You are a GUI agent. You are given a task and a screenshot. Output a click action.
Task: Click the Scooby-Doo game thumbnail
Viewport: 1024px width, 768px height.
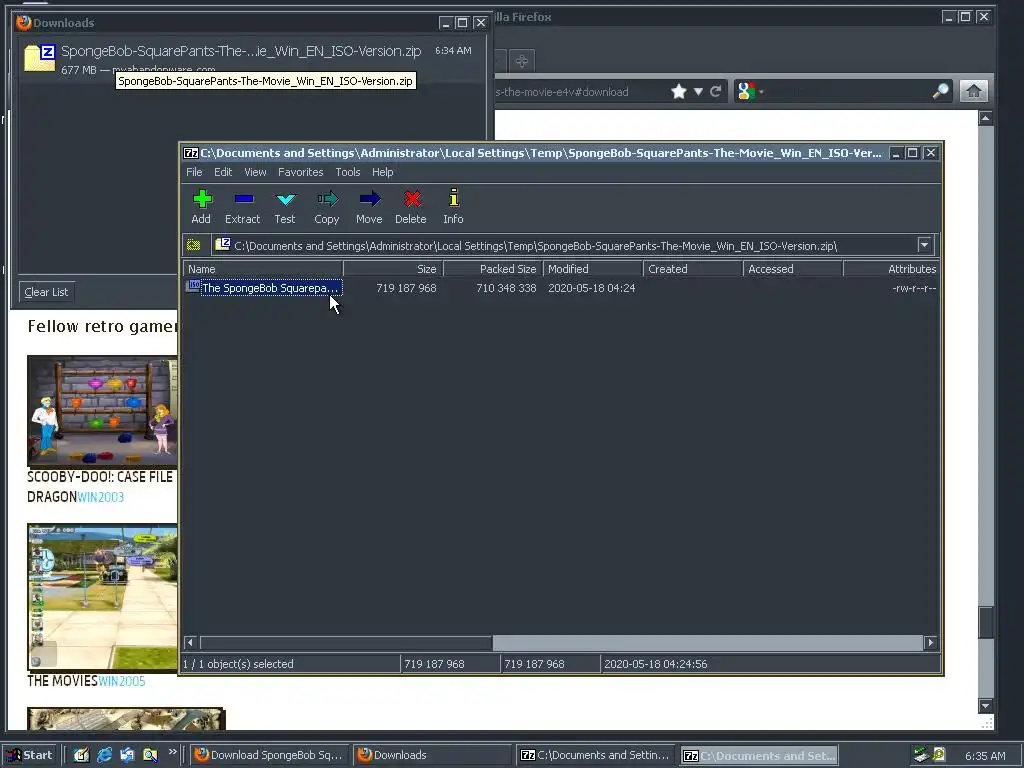click(x=103, y=411)
